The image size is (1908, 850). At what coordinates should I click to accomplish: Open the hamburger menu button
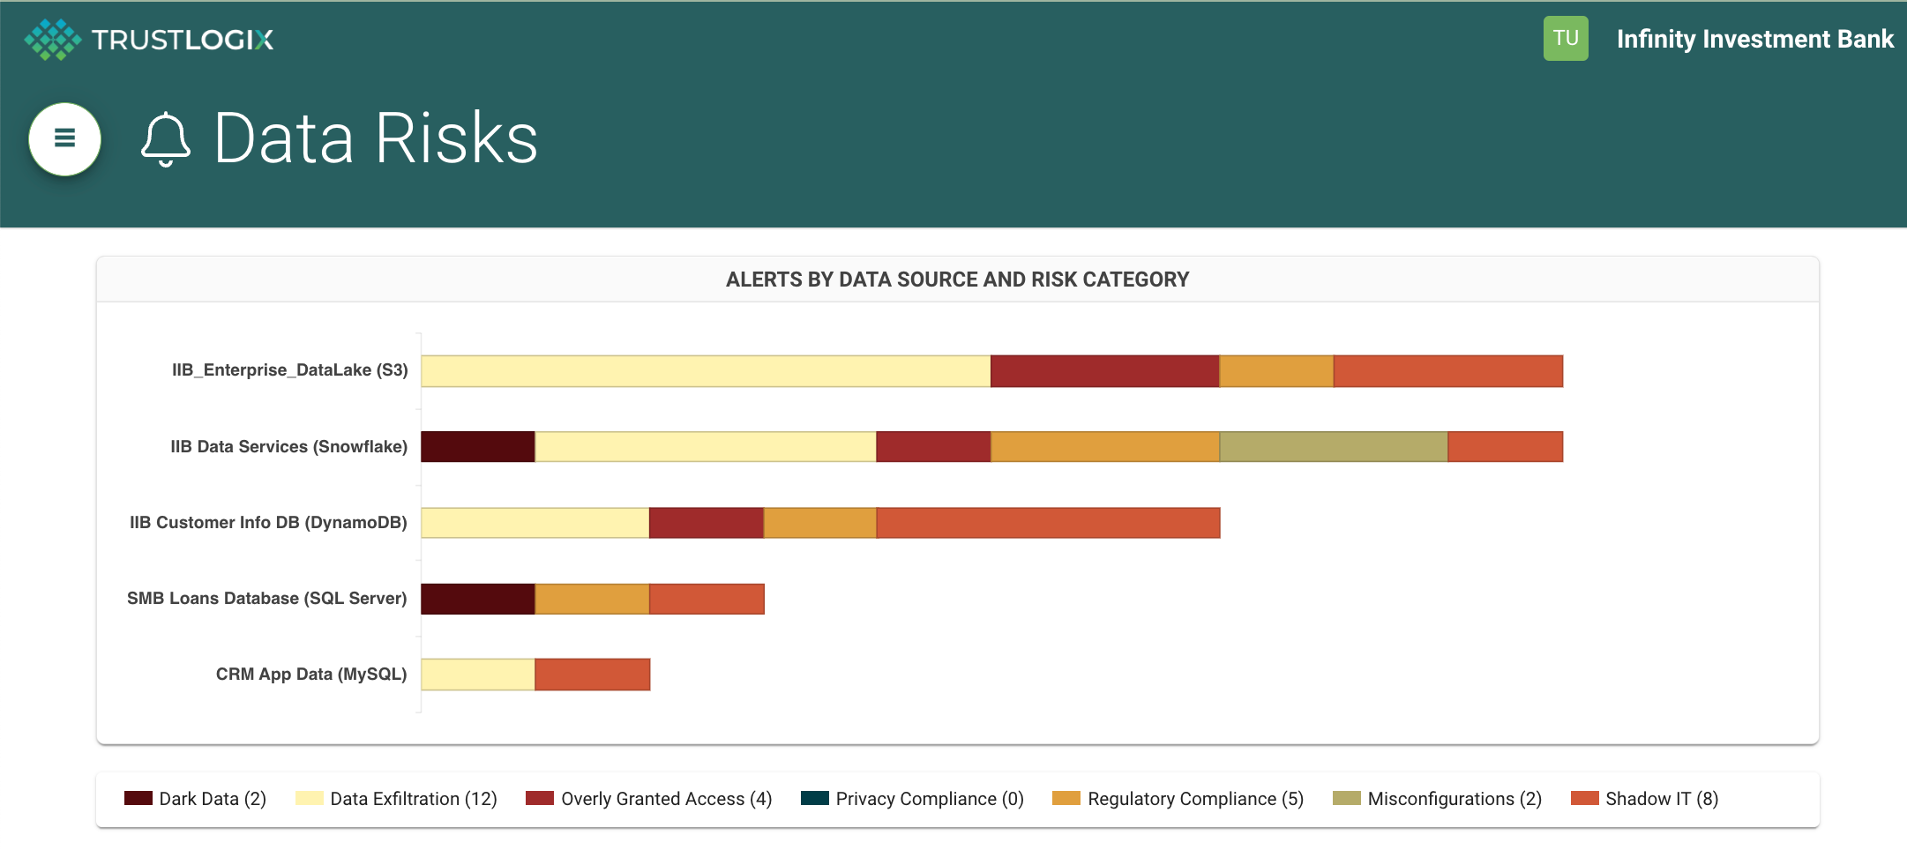tap(65, 139)
